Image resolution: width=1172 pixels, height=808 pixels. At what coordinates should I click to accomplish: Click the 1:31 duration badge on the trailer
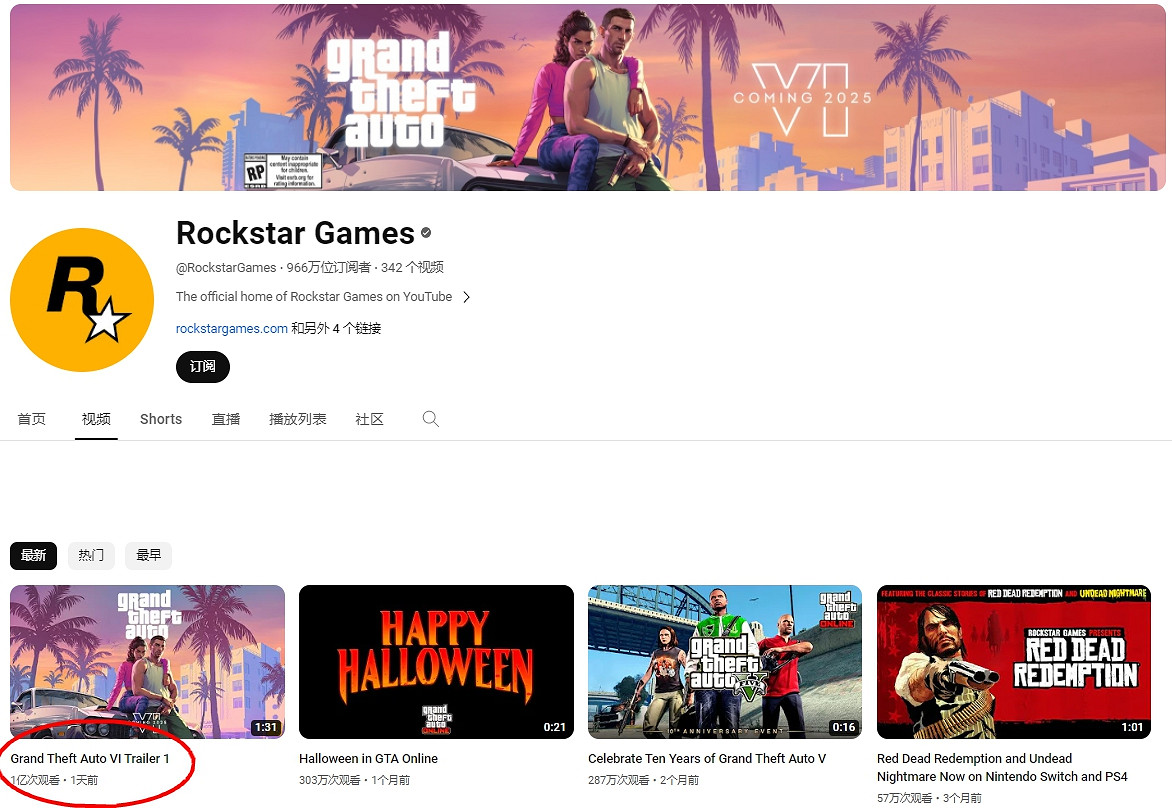point(266,729)
